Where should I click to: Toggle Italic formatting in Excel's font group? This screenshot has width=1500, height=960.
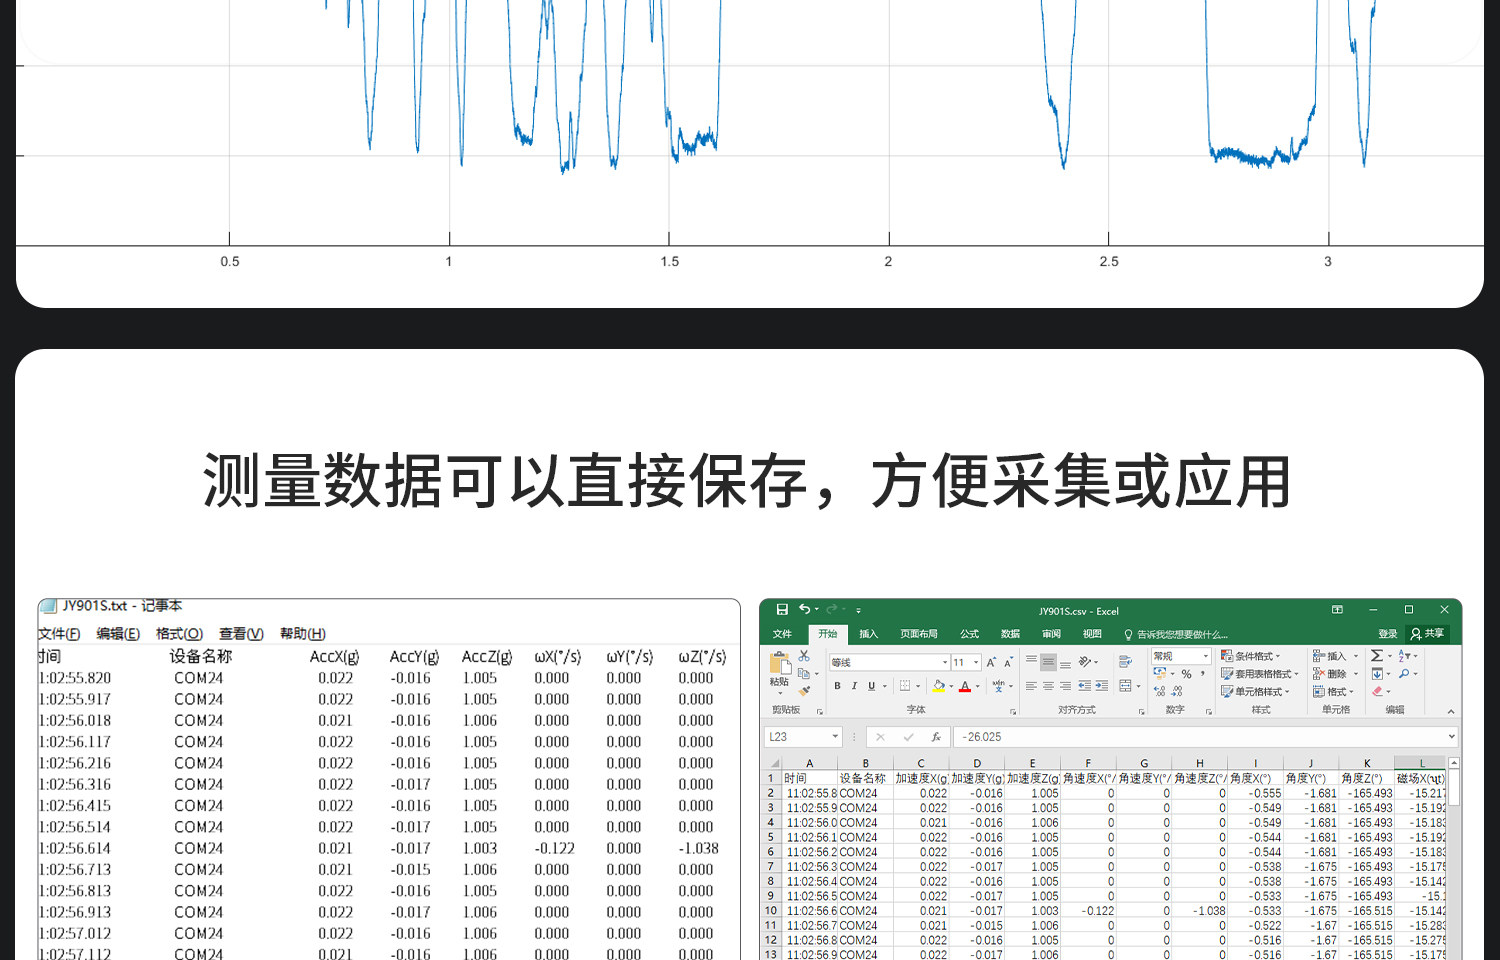point(854,686)
